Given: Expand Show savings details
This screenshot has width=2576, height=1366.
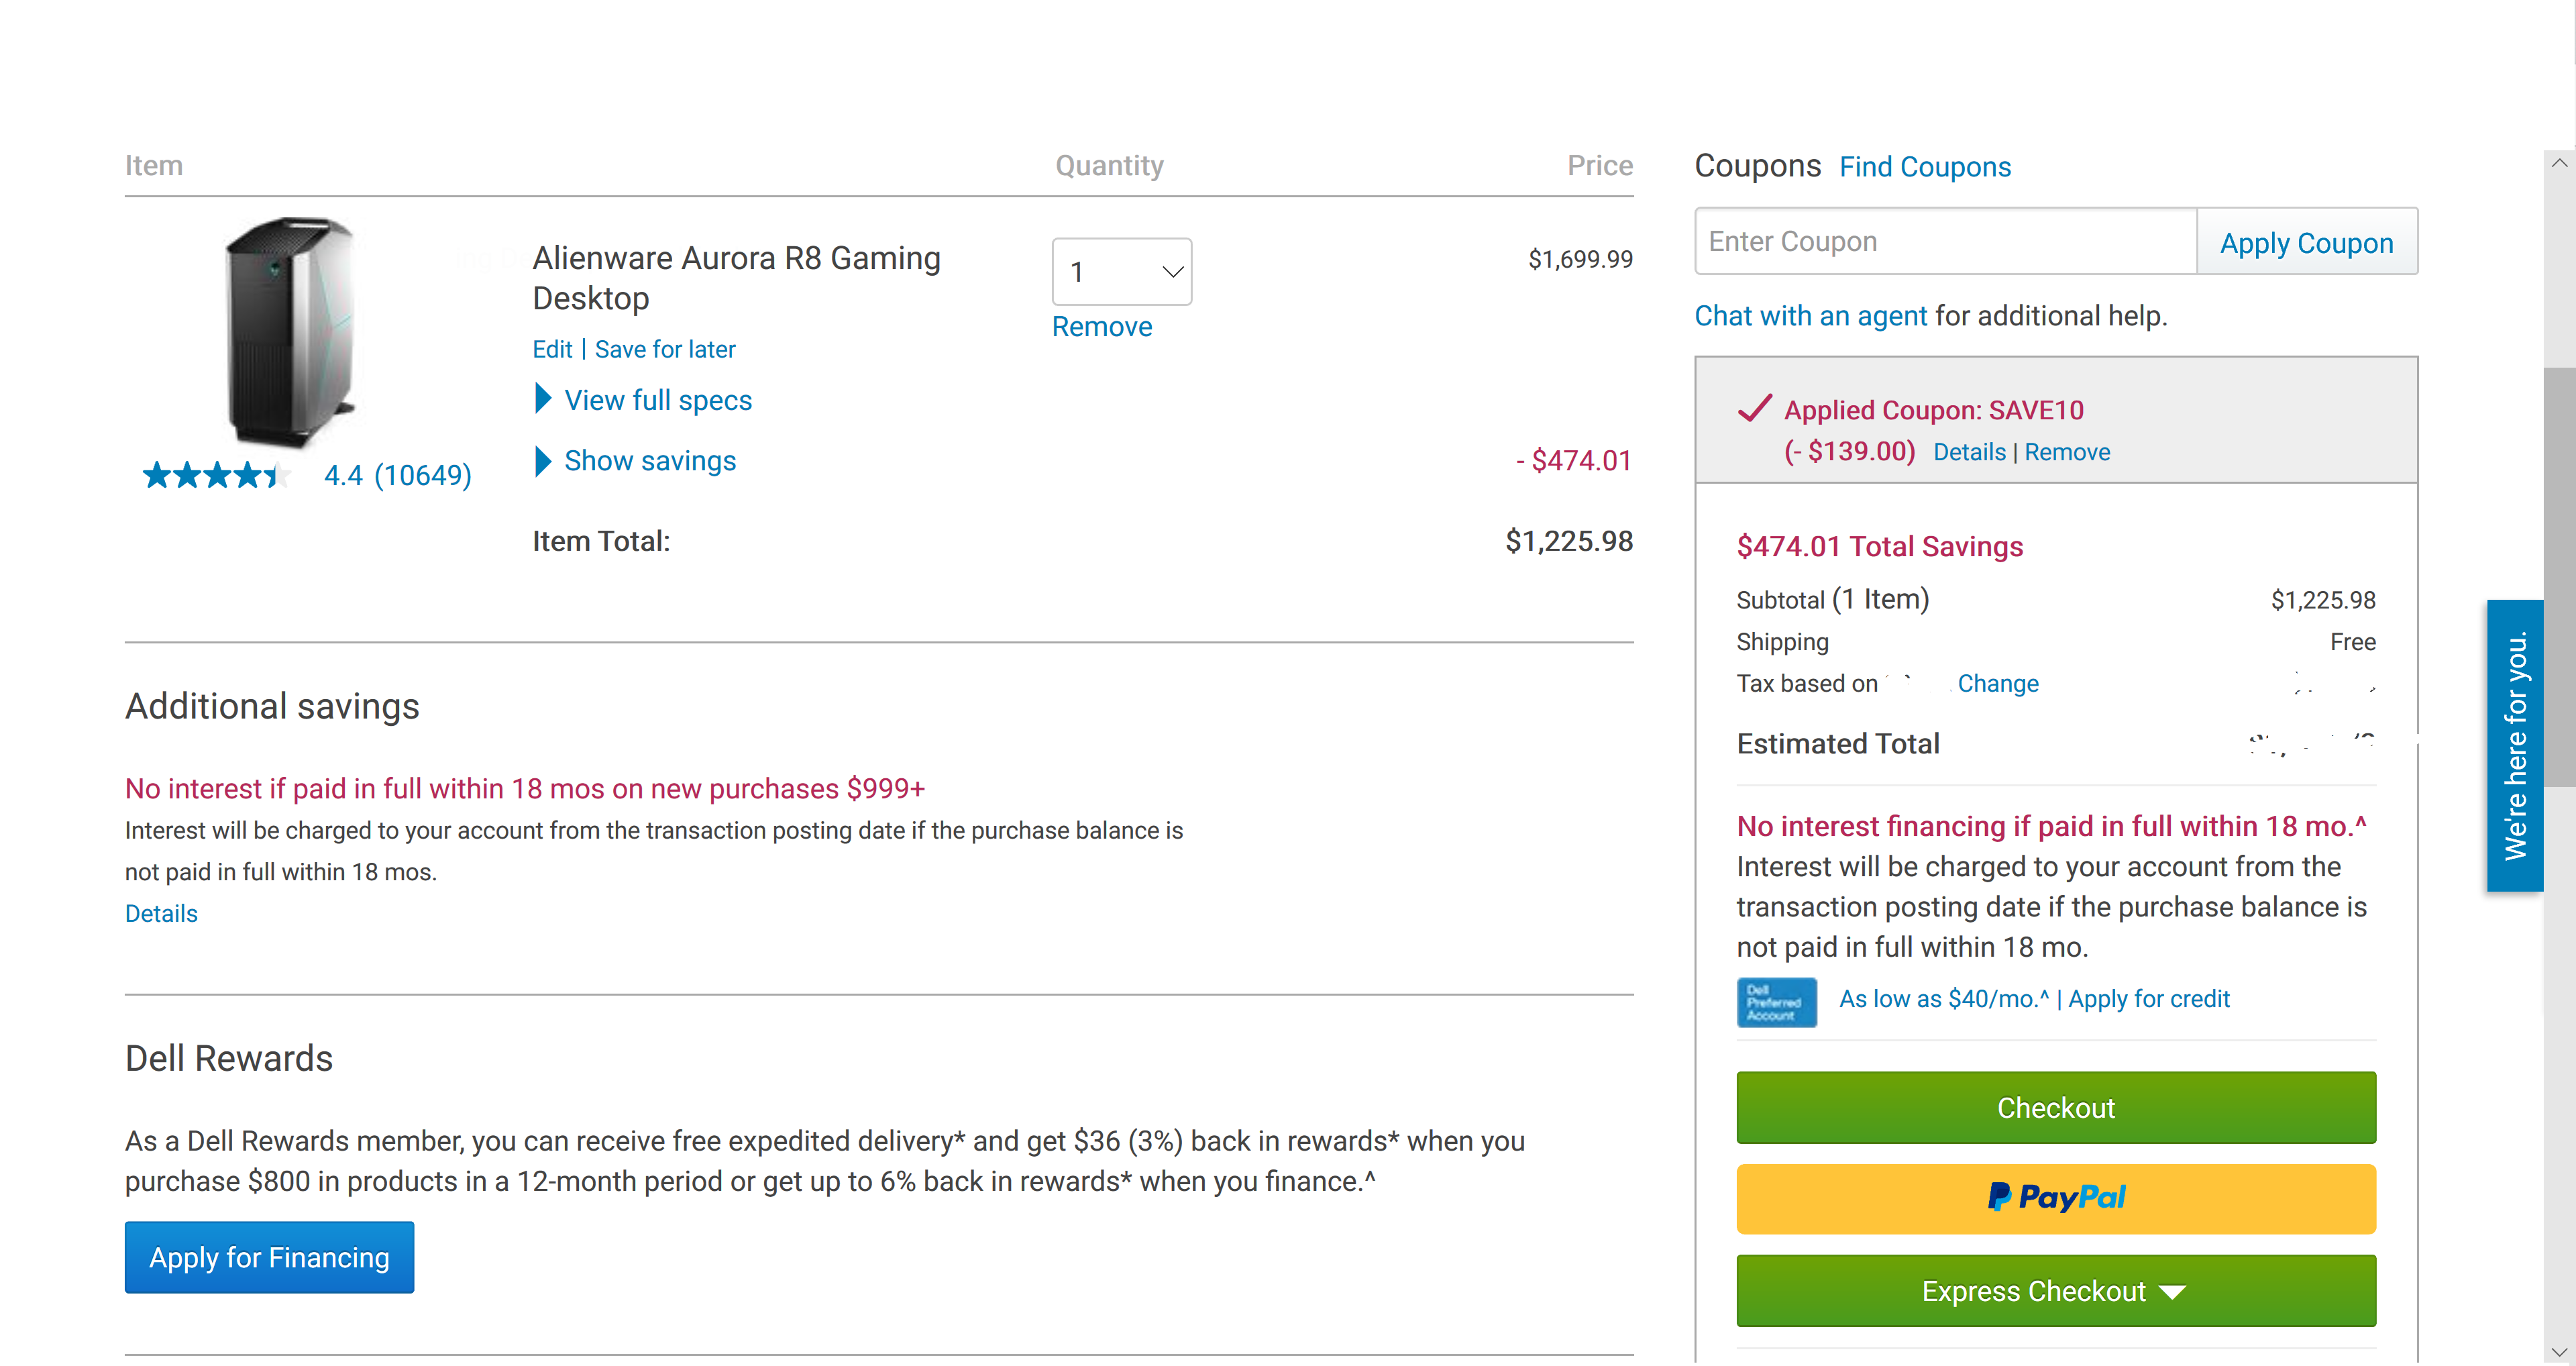Looking at the screenshot, I should [x=649, y=461].
